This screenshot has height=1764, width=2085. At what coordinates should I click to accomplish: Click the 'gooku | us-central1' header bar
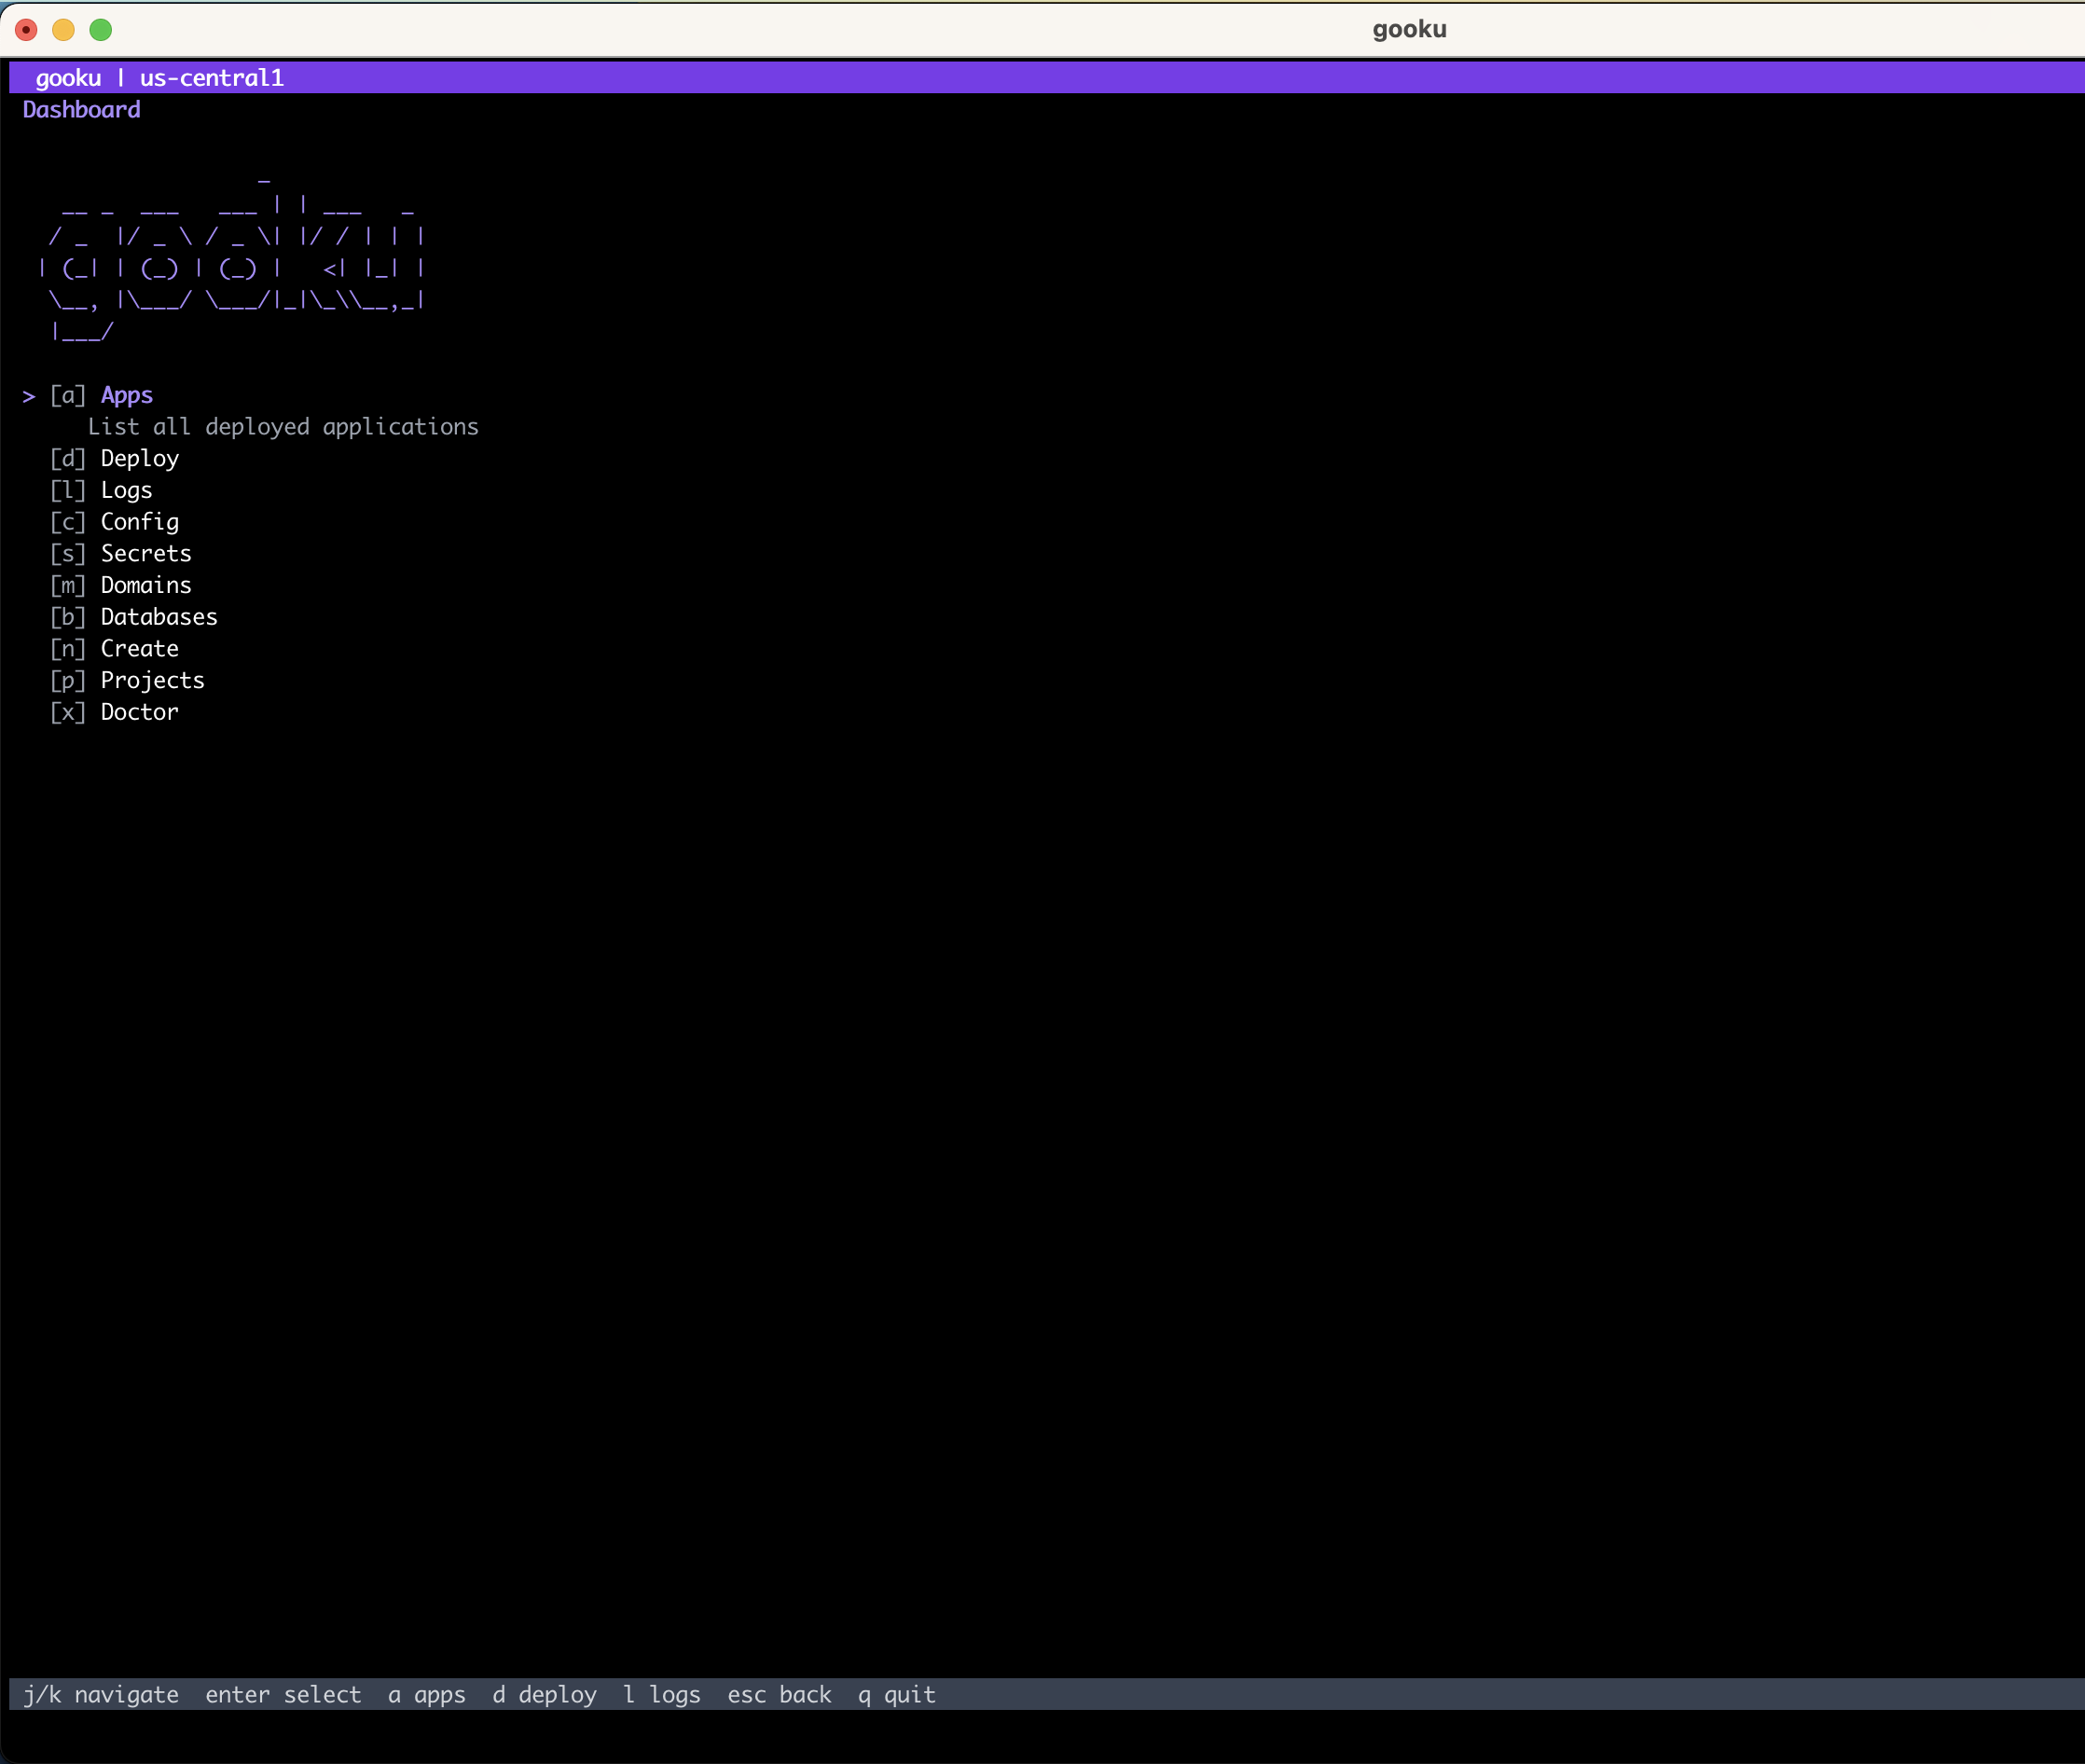tap(1047, 78)
